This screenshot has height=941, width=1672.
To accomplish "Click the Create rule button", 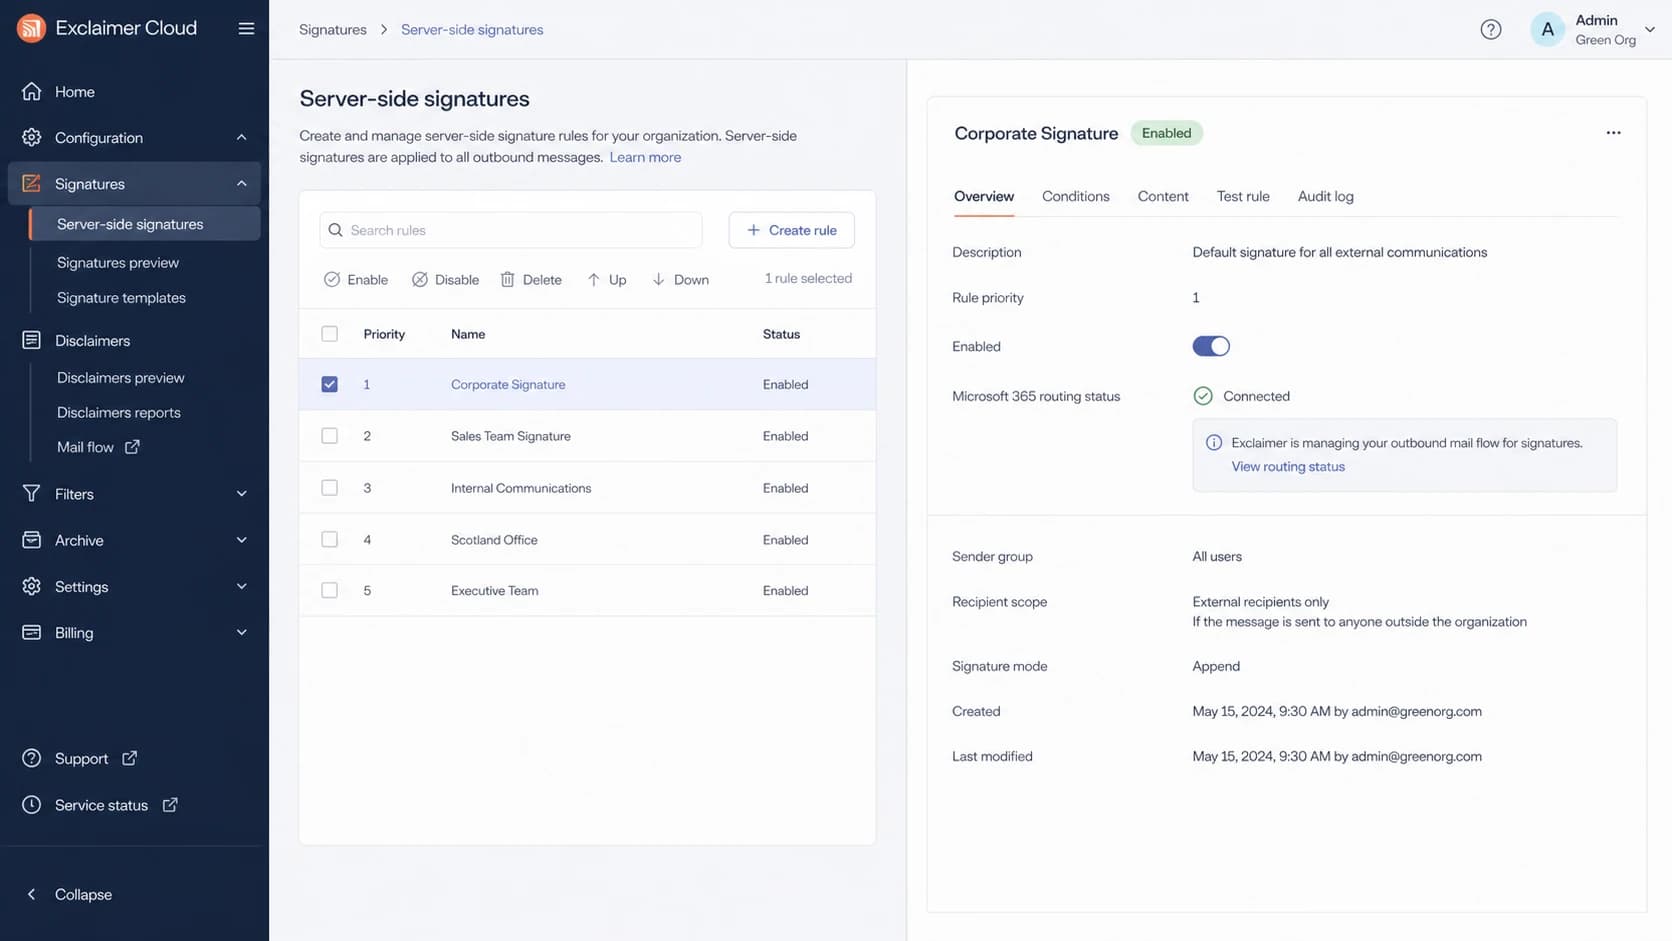I will click(791, 230).
